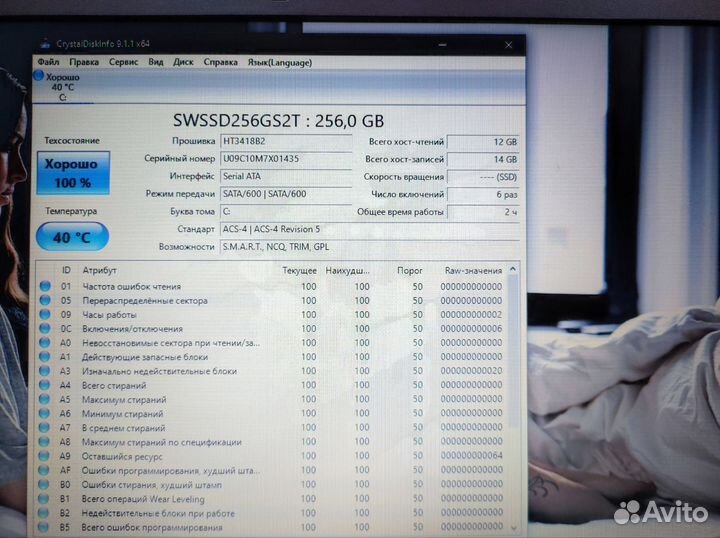
Task: Click status icon of row A0 Невосстановимые сектора
Action: [x=45, y=342]
